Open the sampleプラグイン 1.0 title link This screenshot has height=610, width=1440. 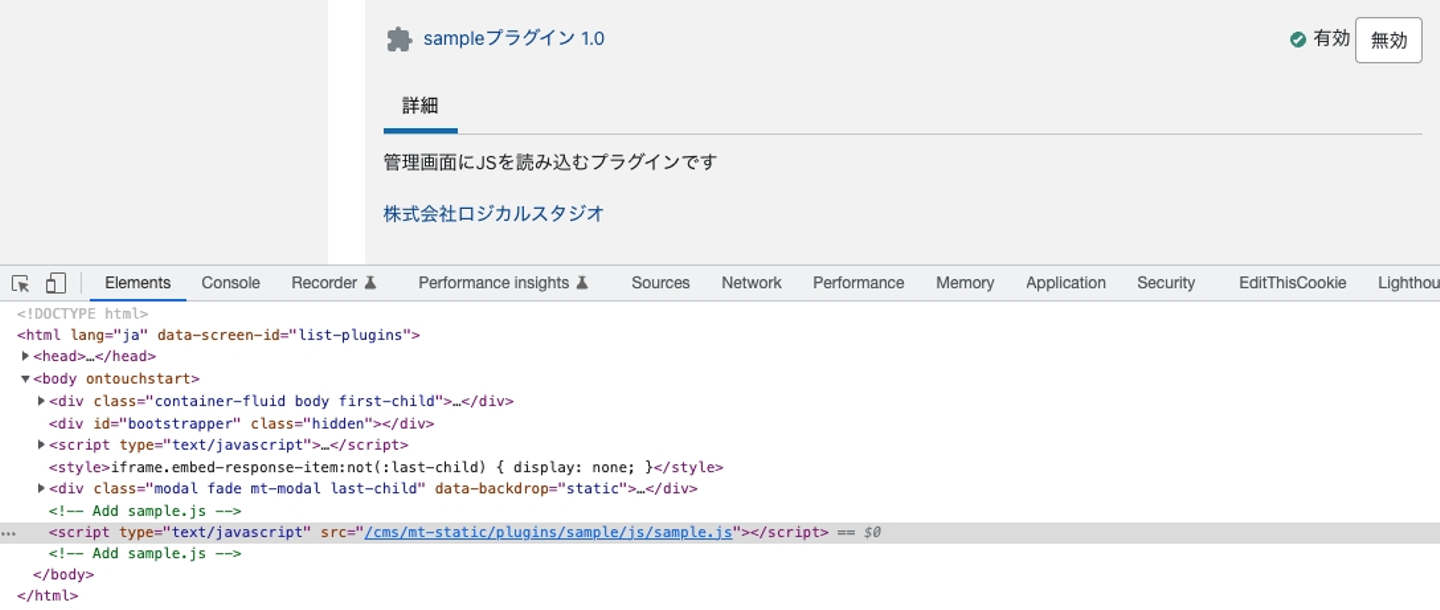pyautogui.click(x=513, y=39)
